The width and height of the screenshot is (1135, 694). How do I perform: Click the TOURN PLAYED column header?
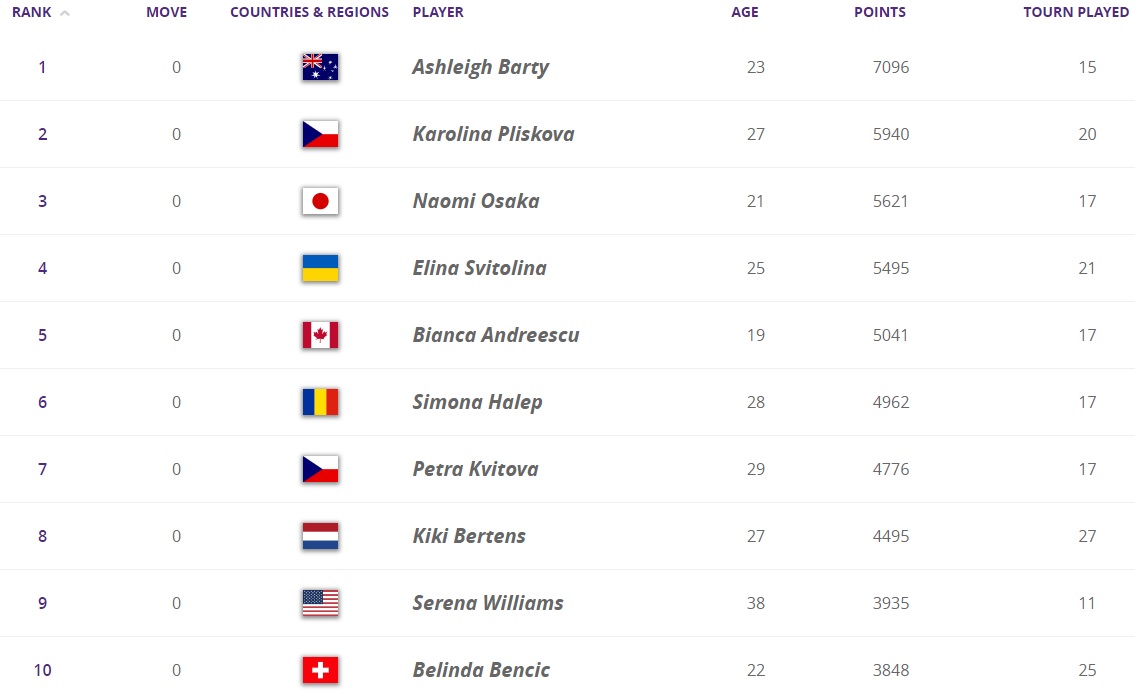[1075, 13]
